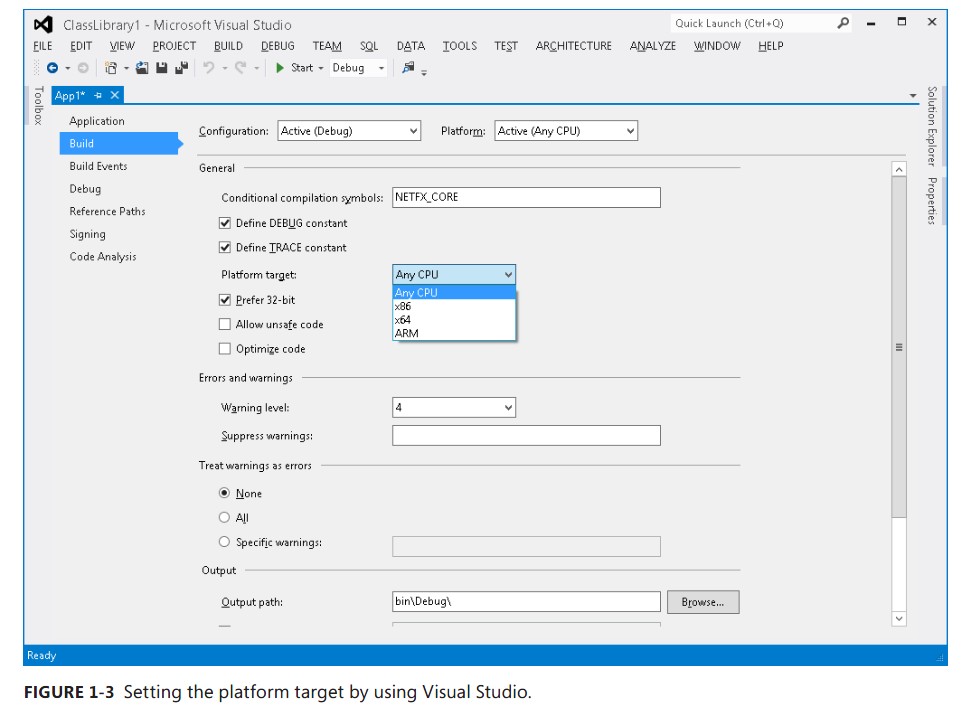The height and width of the screenshot is (708, 962).
Task: Select the Specific warnings radio button
Action: [225, 542]
